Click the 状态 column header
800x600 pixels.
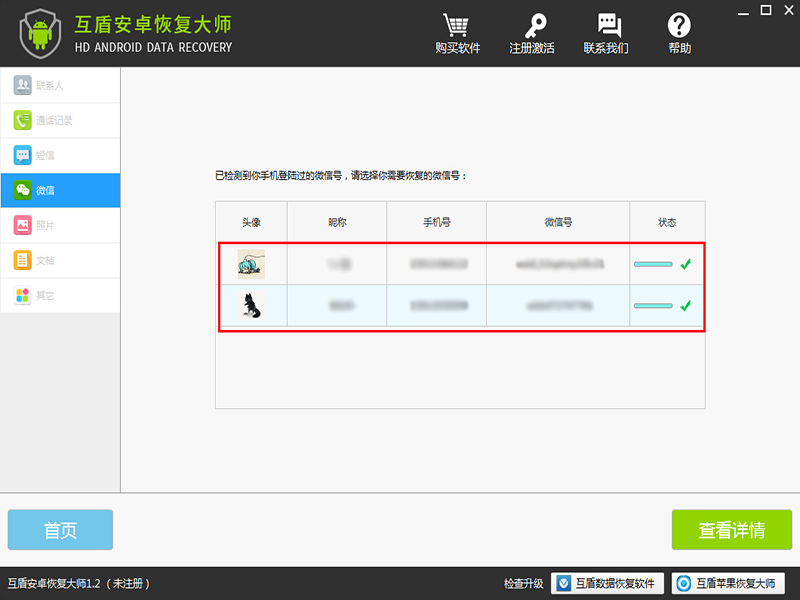pyautogui.click(x=667, y=222)
